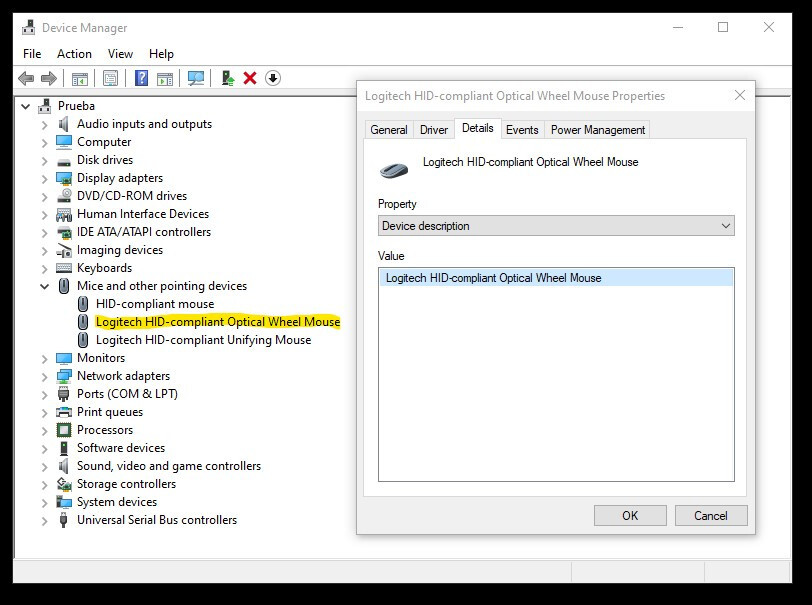This screenshot has height=605, width=812.
Task: Select Logitech HID-compliant Unifying Mouse
Action: click(x=203, y=340)
